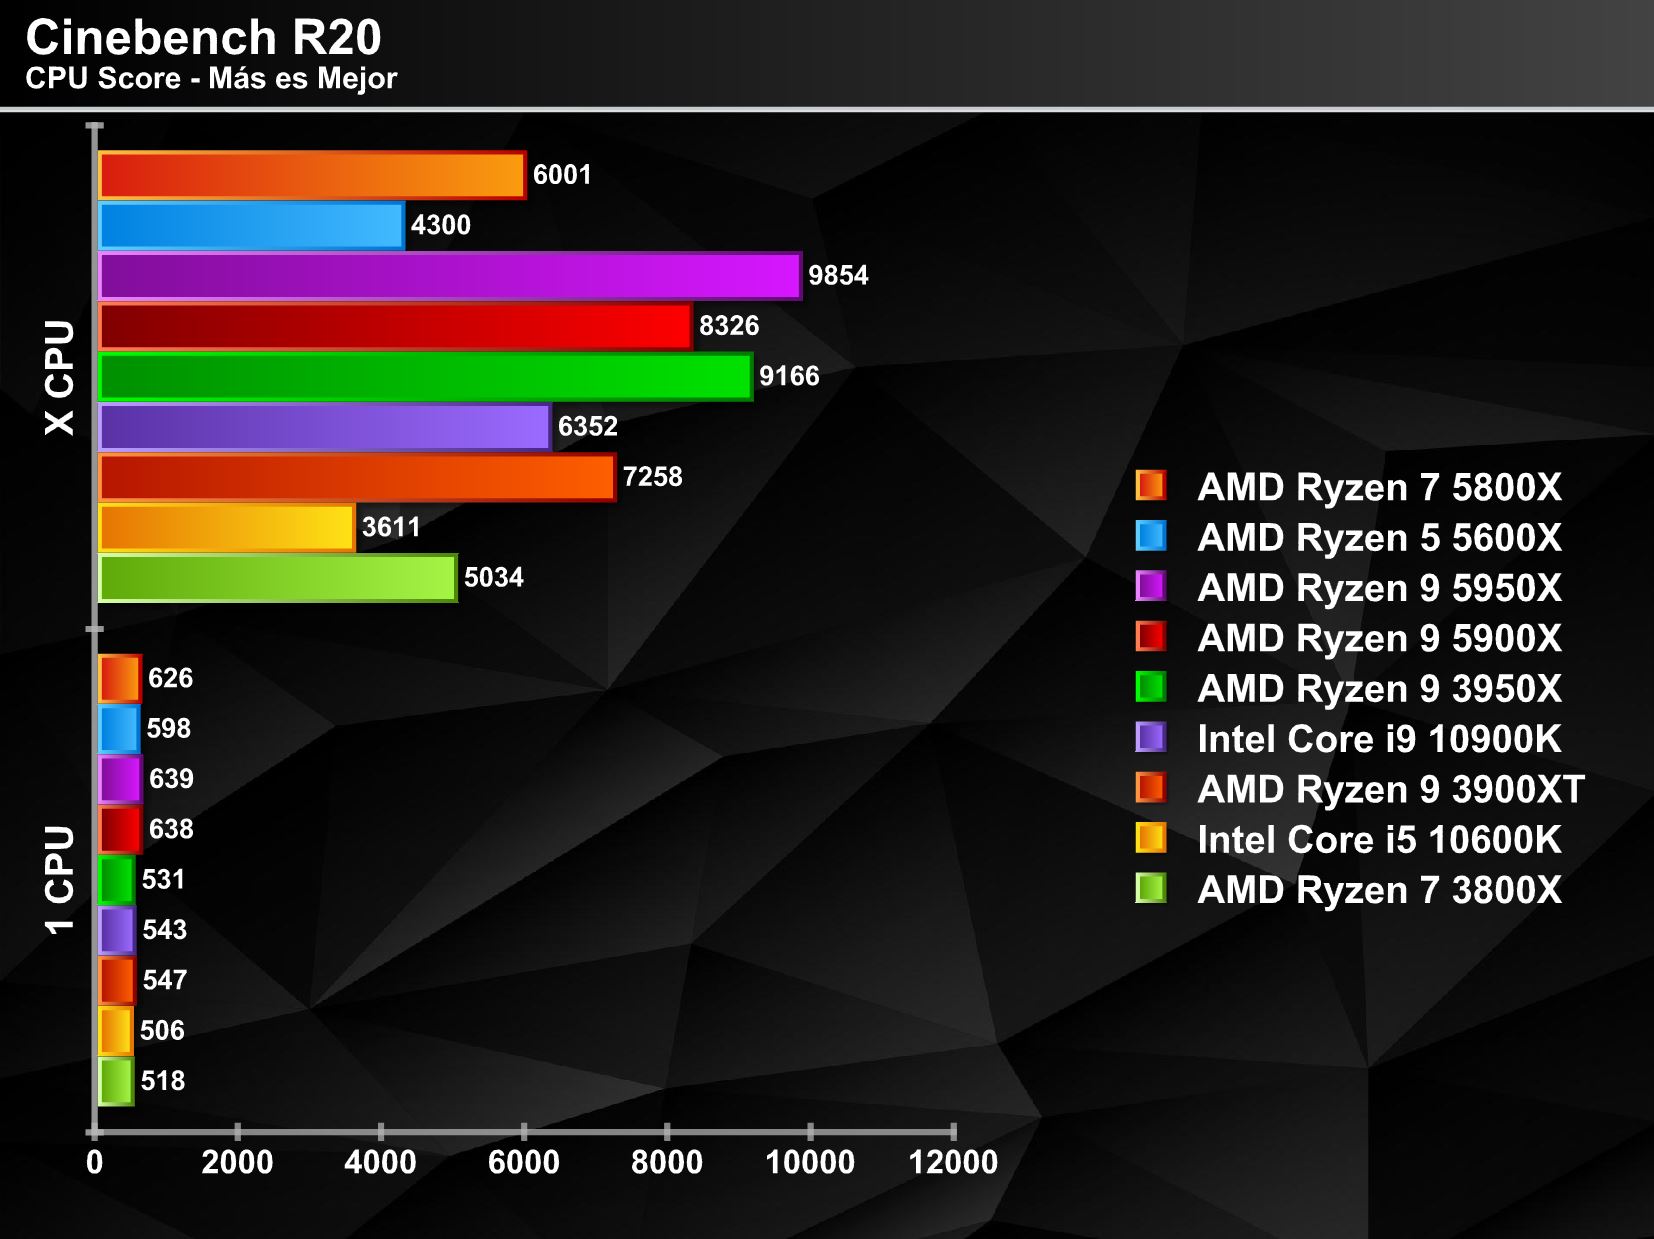Click the red Ryzen 9 5900X legend swatch
The height and width of the screenshot is (1239, 1654).
pos(1151,636)
